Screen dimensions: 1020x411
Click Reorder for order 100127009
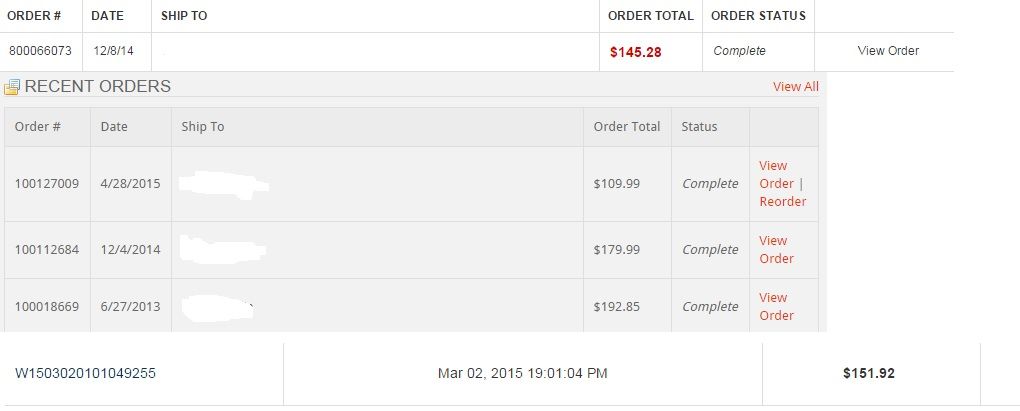[783, 202]
